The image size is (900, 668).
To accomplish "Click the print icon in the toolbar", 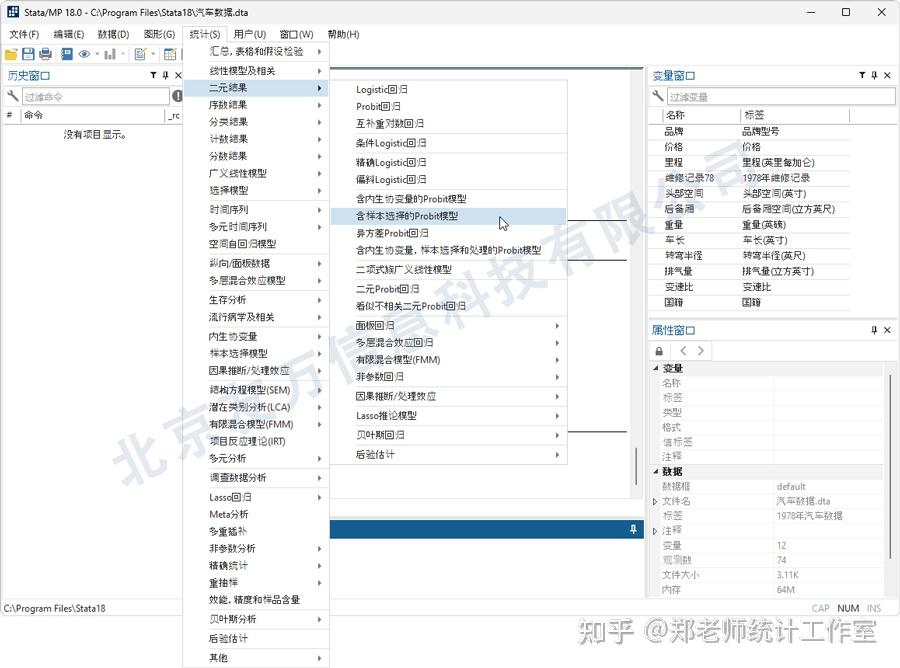I will point(46,55).
